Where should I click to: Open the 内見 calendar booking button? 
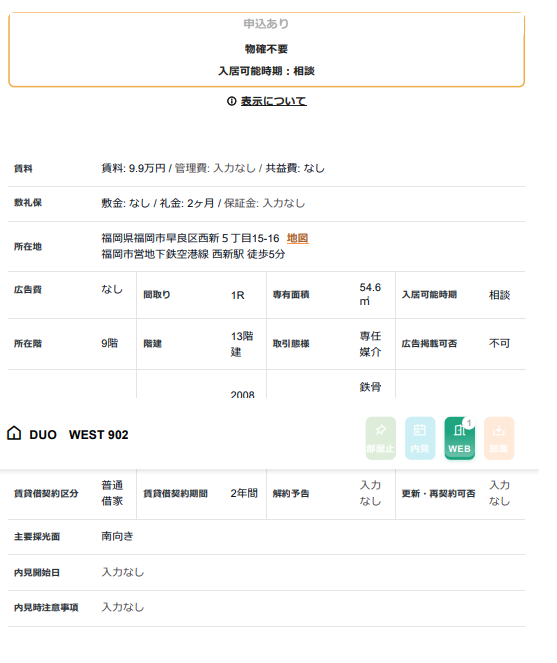click(x=420, y=438)
